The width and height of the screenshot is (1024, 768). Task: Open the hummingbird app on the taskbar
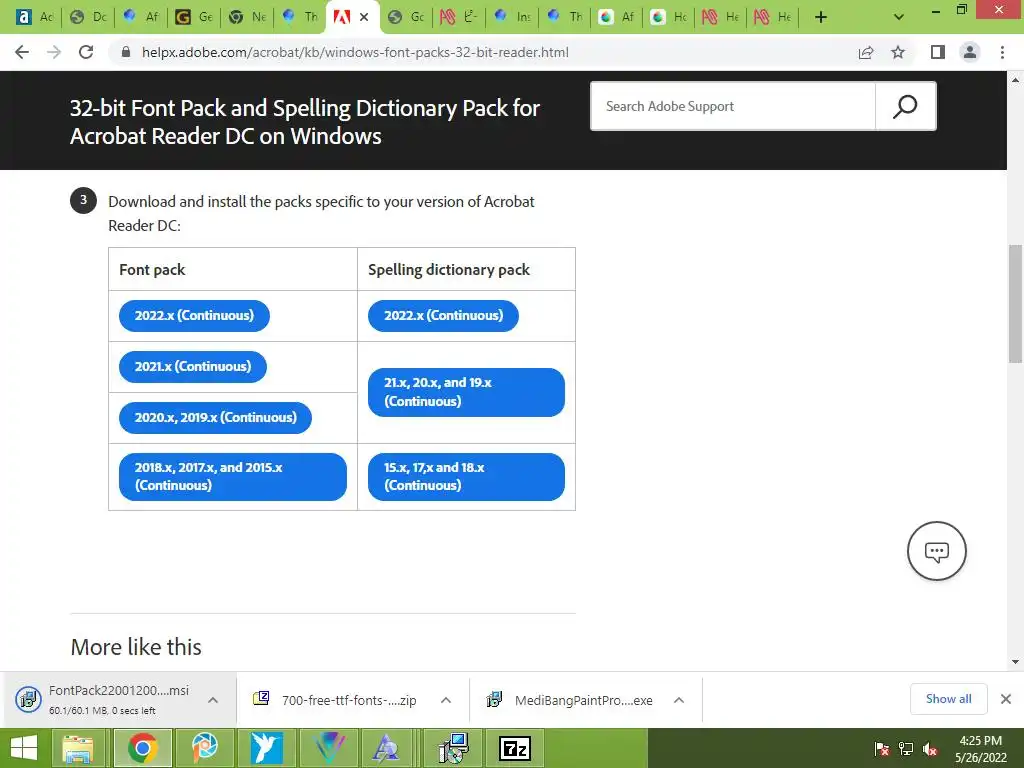pyautogui.click(x=266, y=748)
